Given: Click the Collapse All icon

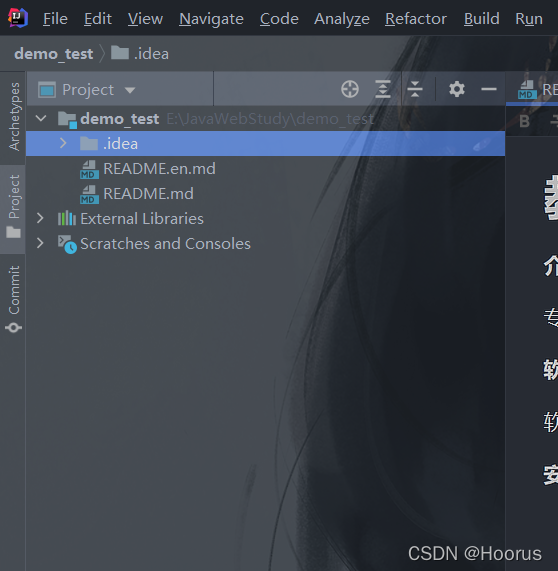Looking at the screenshot, I should pos(415,89).
